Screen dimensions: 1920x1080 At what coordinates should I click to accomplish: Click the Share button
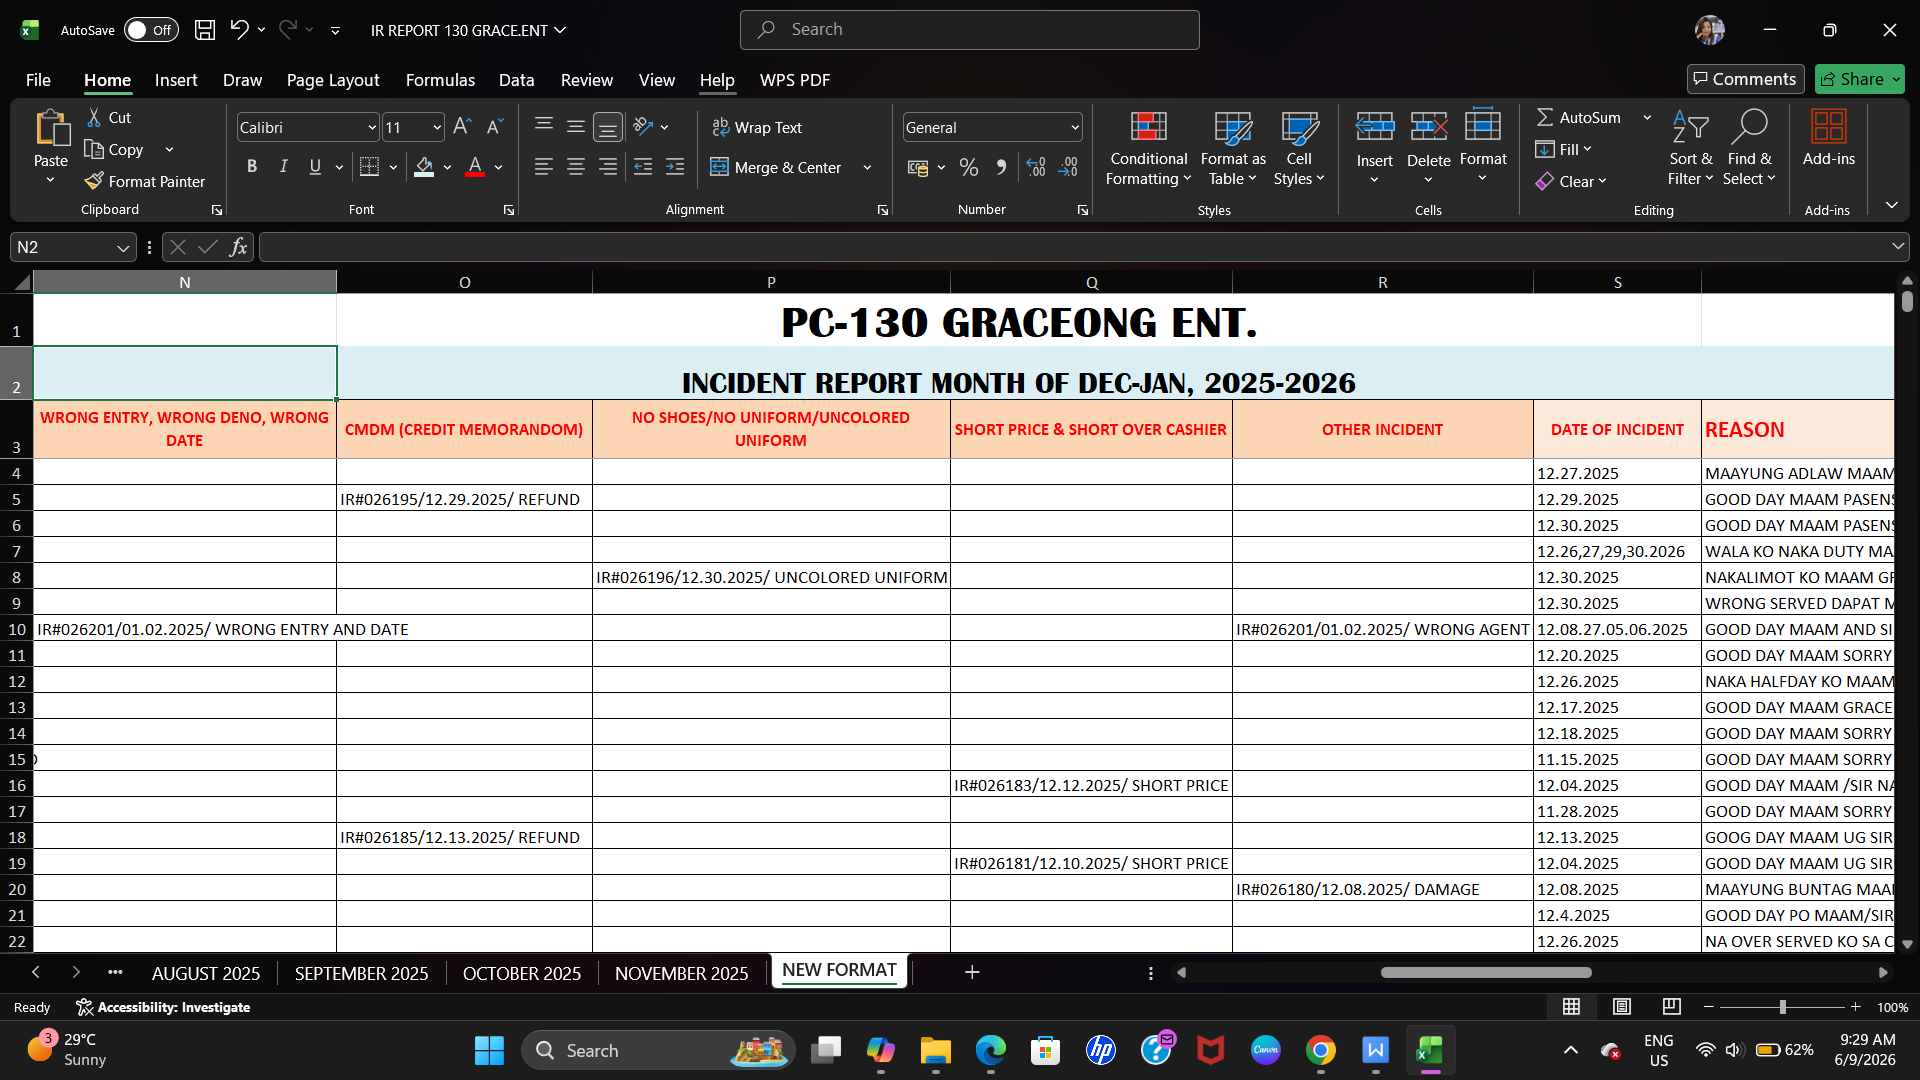click(1859, 79)
